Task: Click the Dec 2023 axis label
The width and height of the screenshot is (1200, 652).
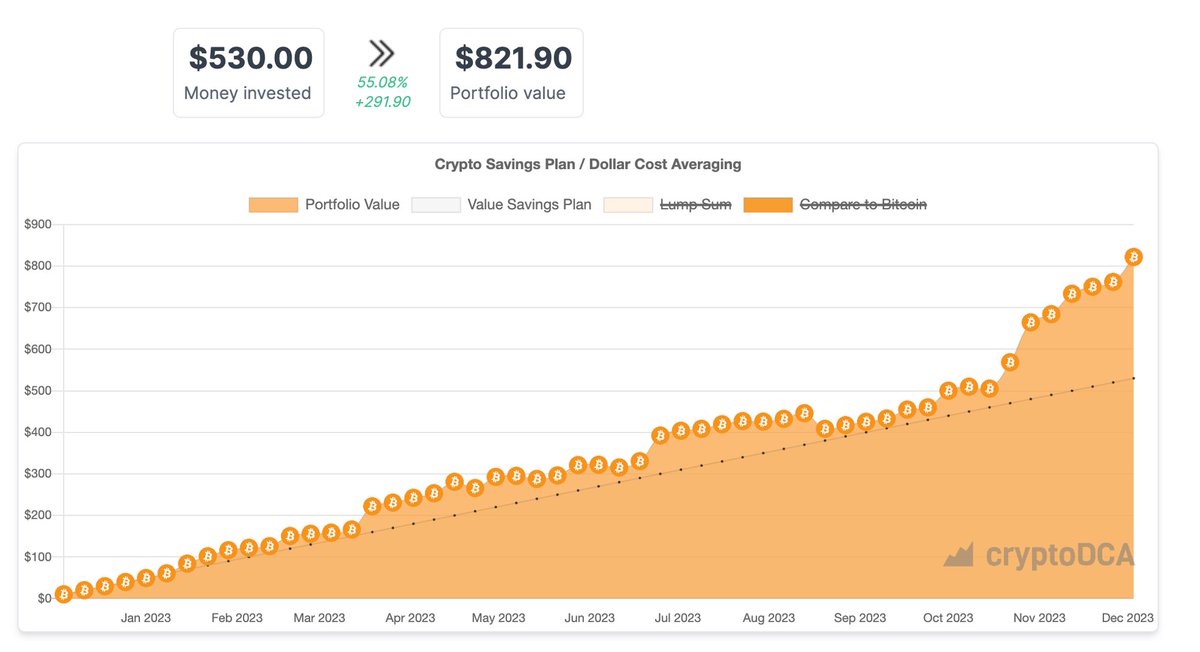Action: tap(1127, 617)
